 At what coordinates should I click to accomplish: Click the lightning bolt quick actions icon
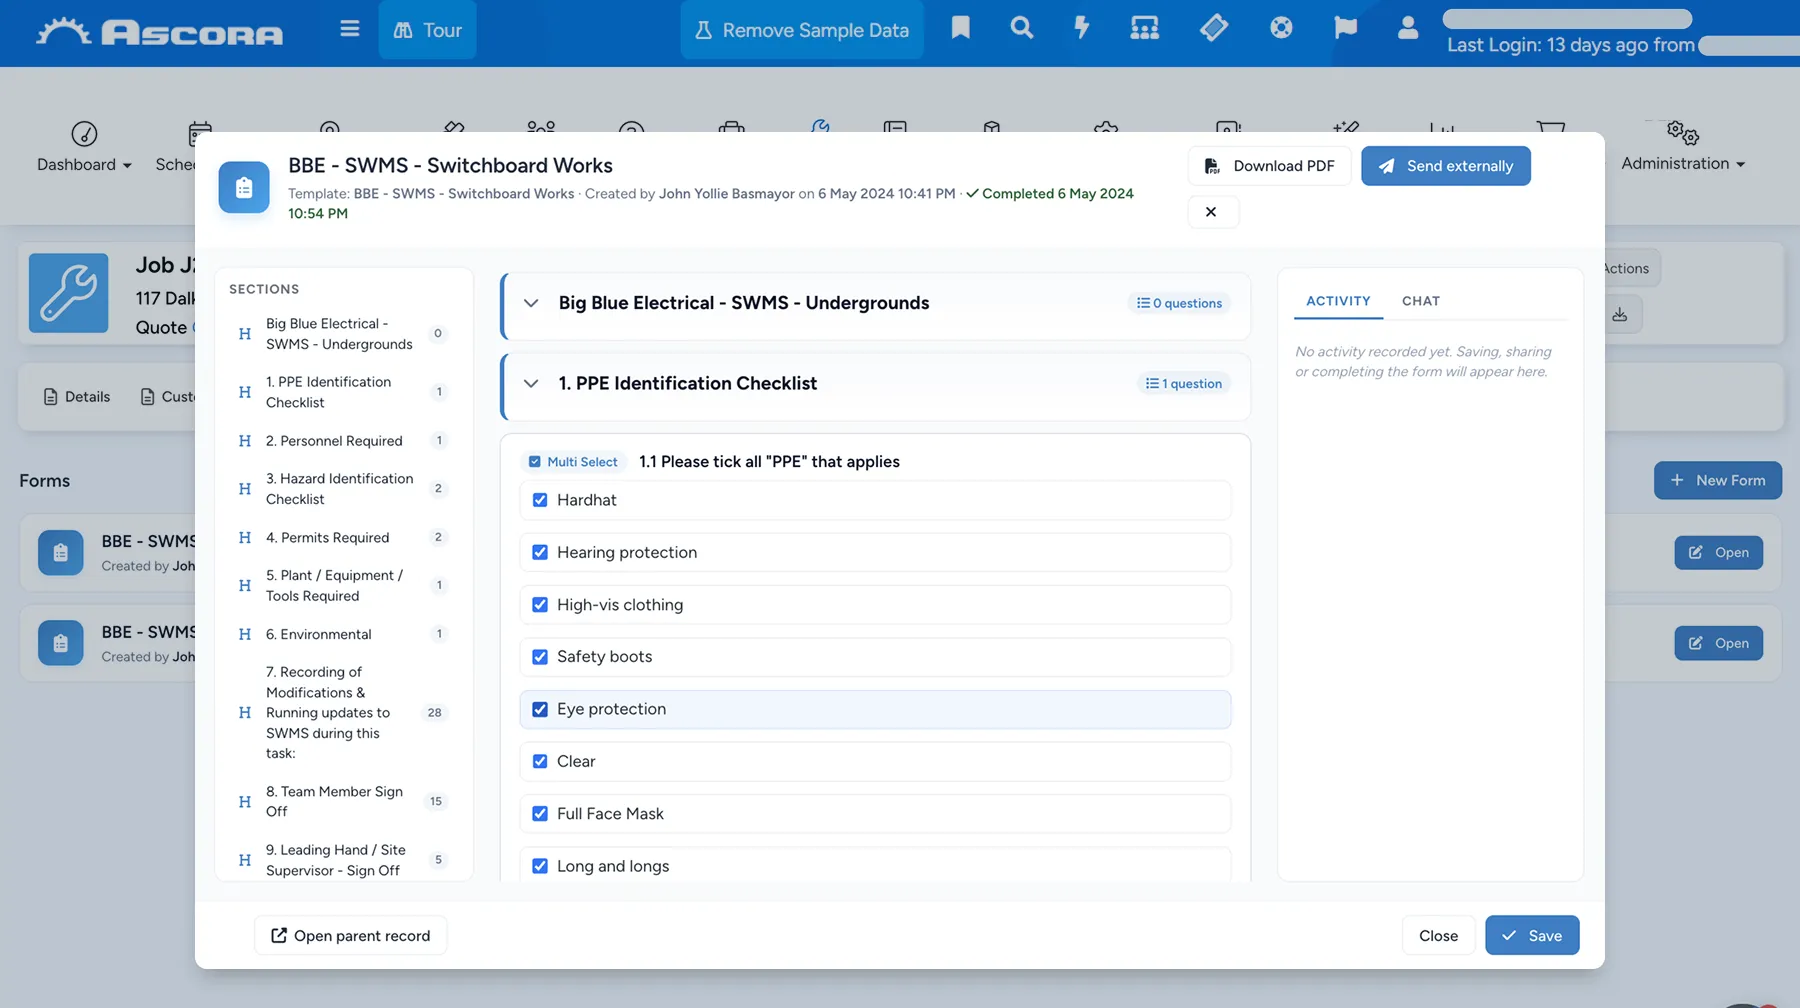point(1082,28)
